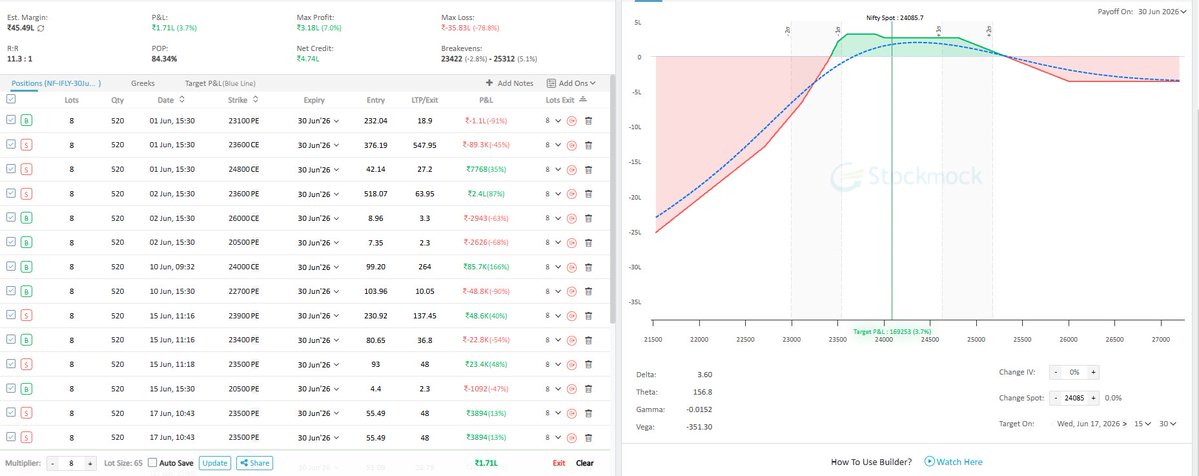Delete the 23100PE position row

(x=588, y=121)
